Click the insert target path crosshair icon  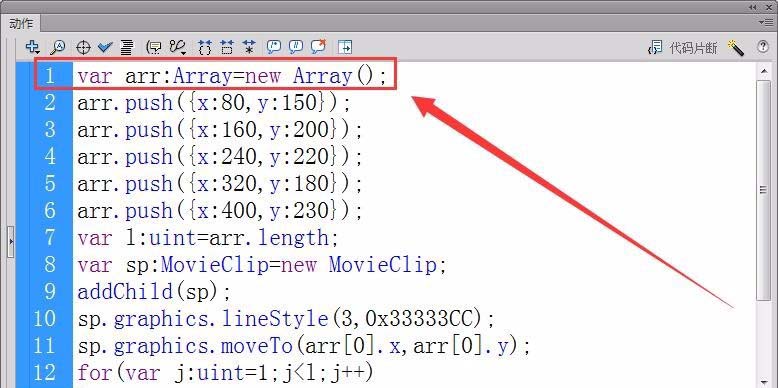click(83, 47)
